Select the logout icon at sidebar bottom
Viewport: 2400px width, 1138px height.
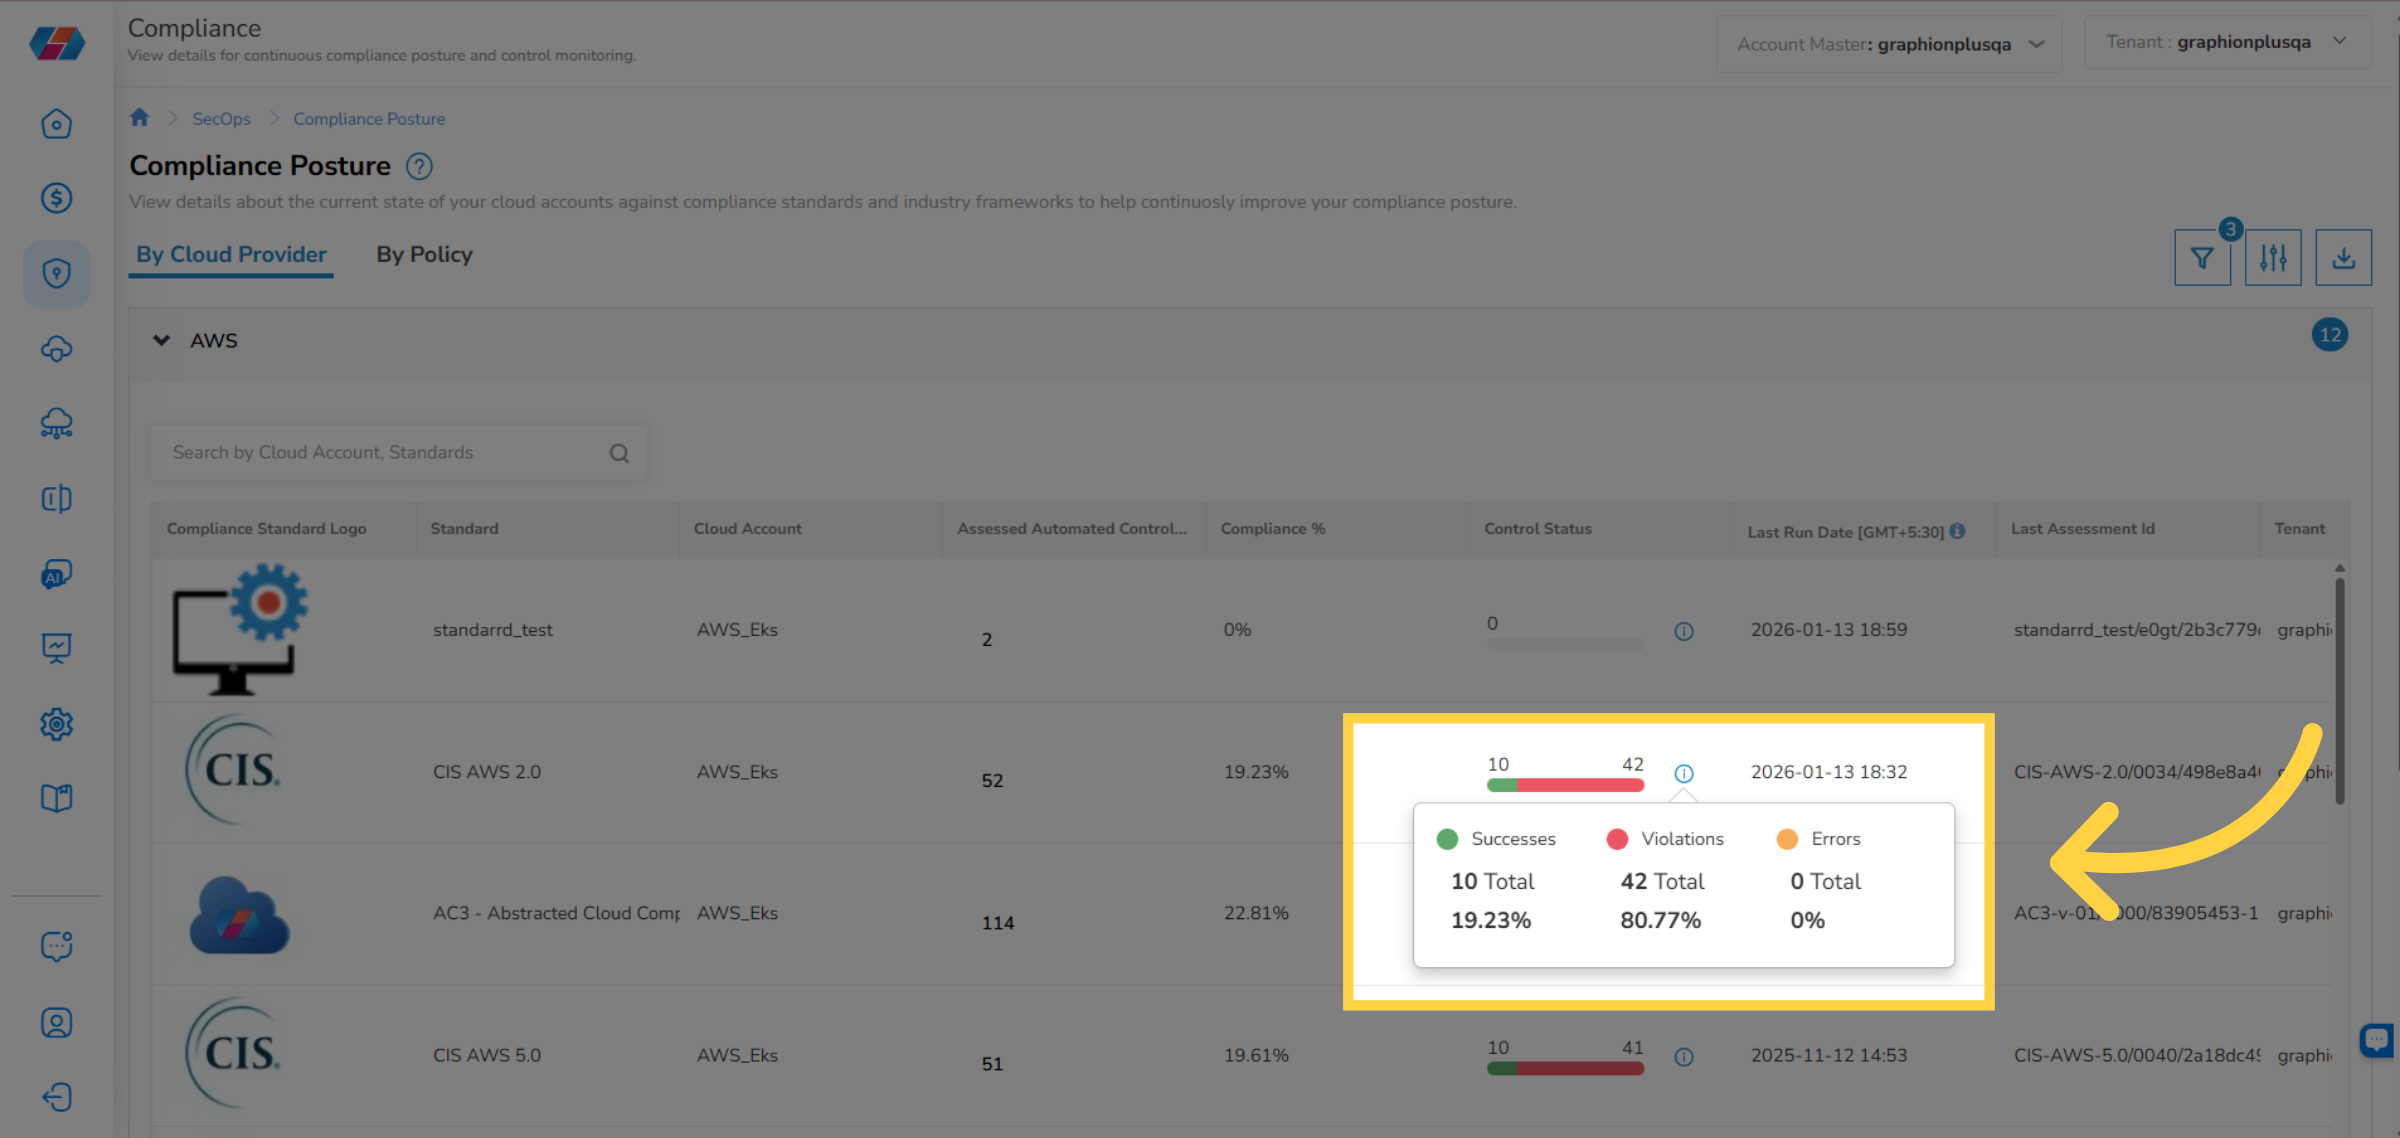point(57,1097)
